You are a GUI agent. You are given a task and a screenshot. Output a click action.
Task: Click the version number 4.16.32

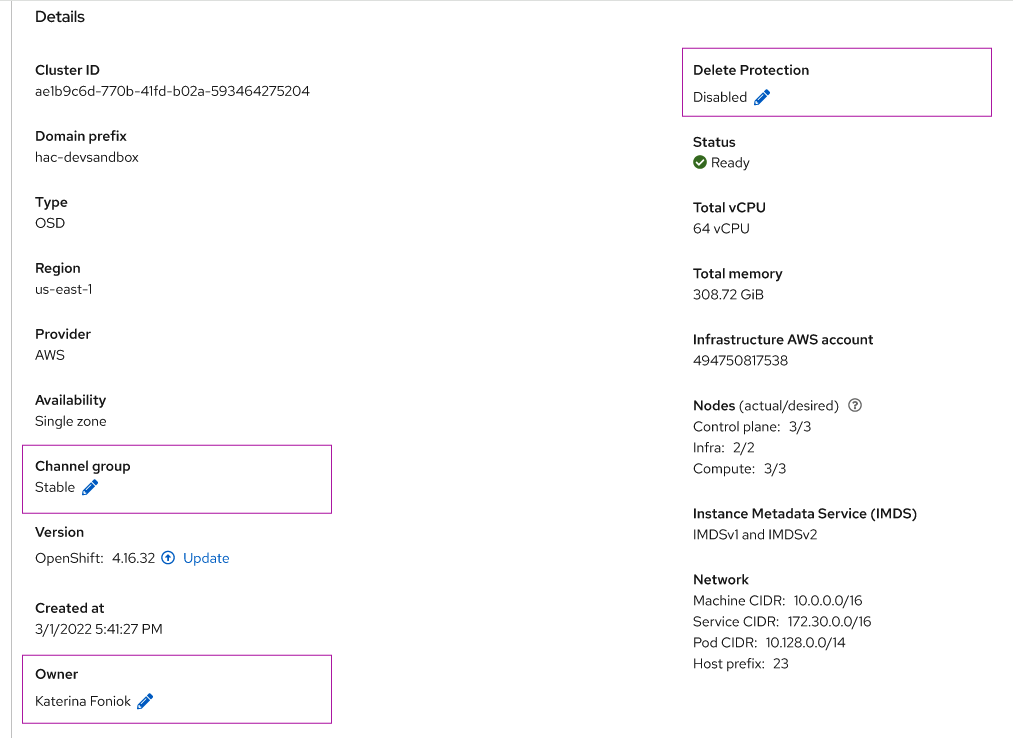click(x=133, y=558)
